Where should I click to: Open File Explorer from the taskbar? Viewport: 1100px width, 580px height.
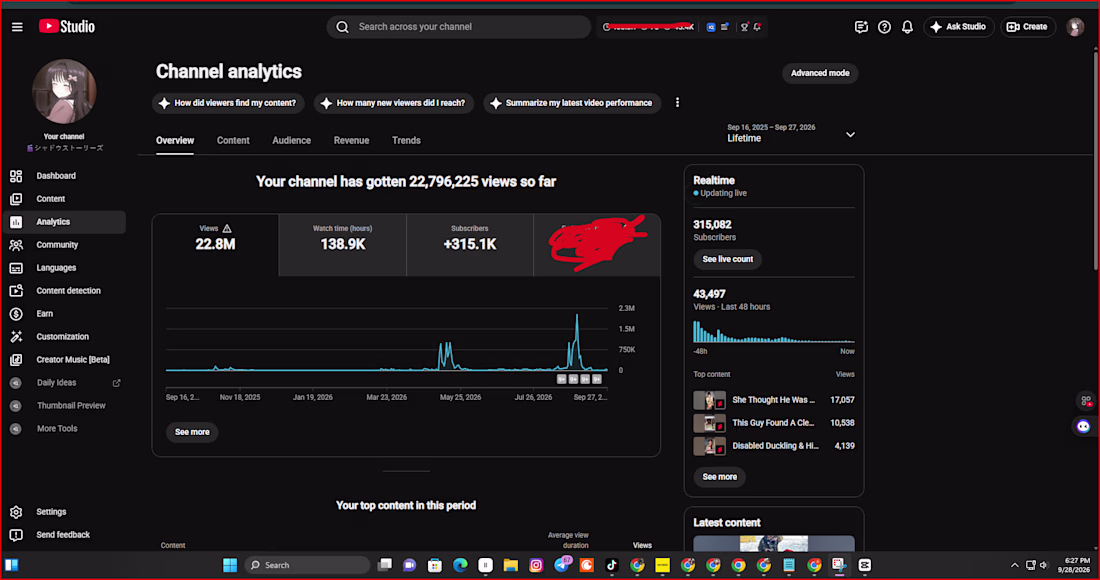click(511, 565)
